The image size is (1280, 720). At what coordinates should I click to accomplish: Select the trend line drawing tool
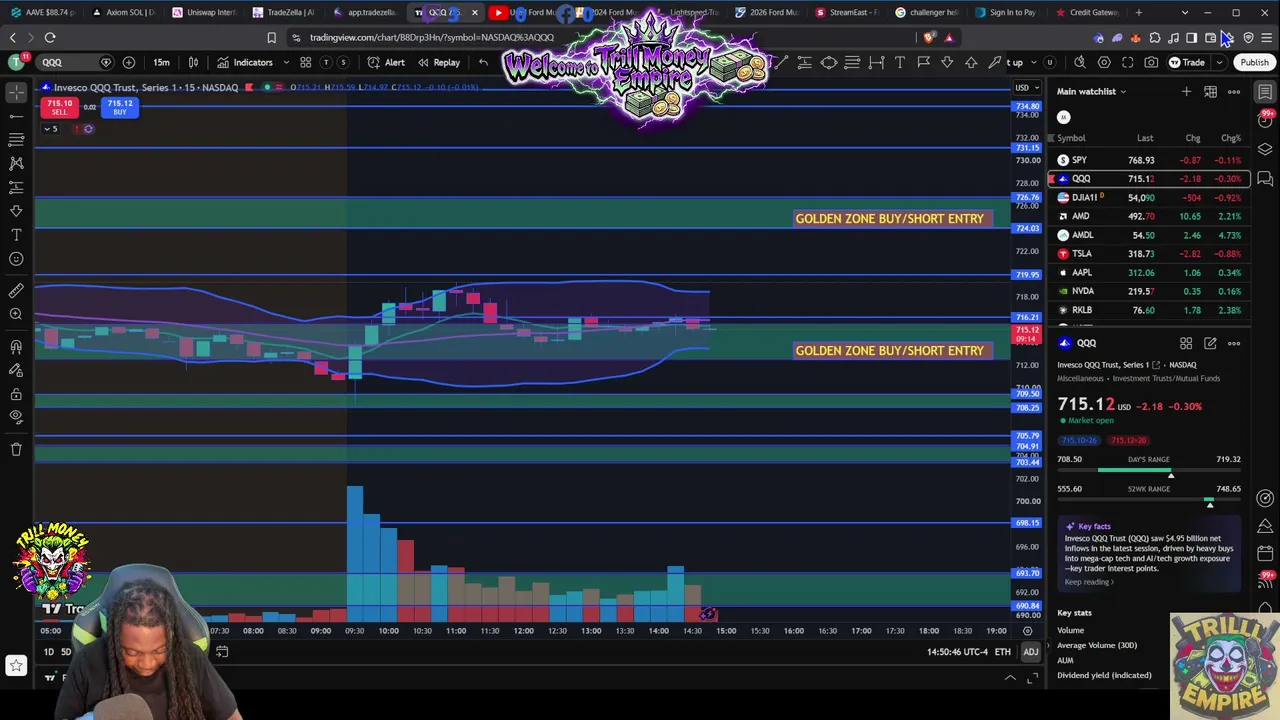click(16, 116)
